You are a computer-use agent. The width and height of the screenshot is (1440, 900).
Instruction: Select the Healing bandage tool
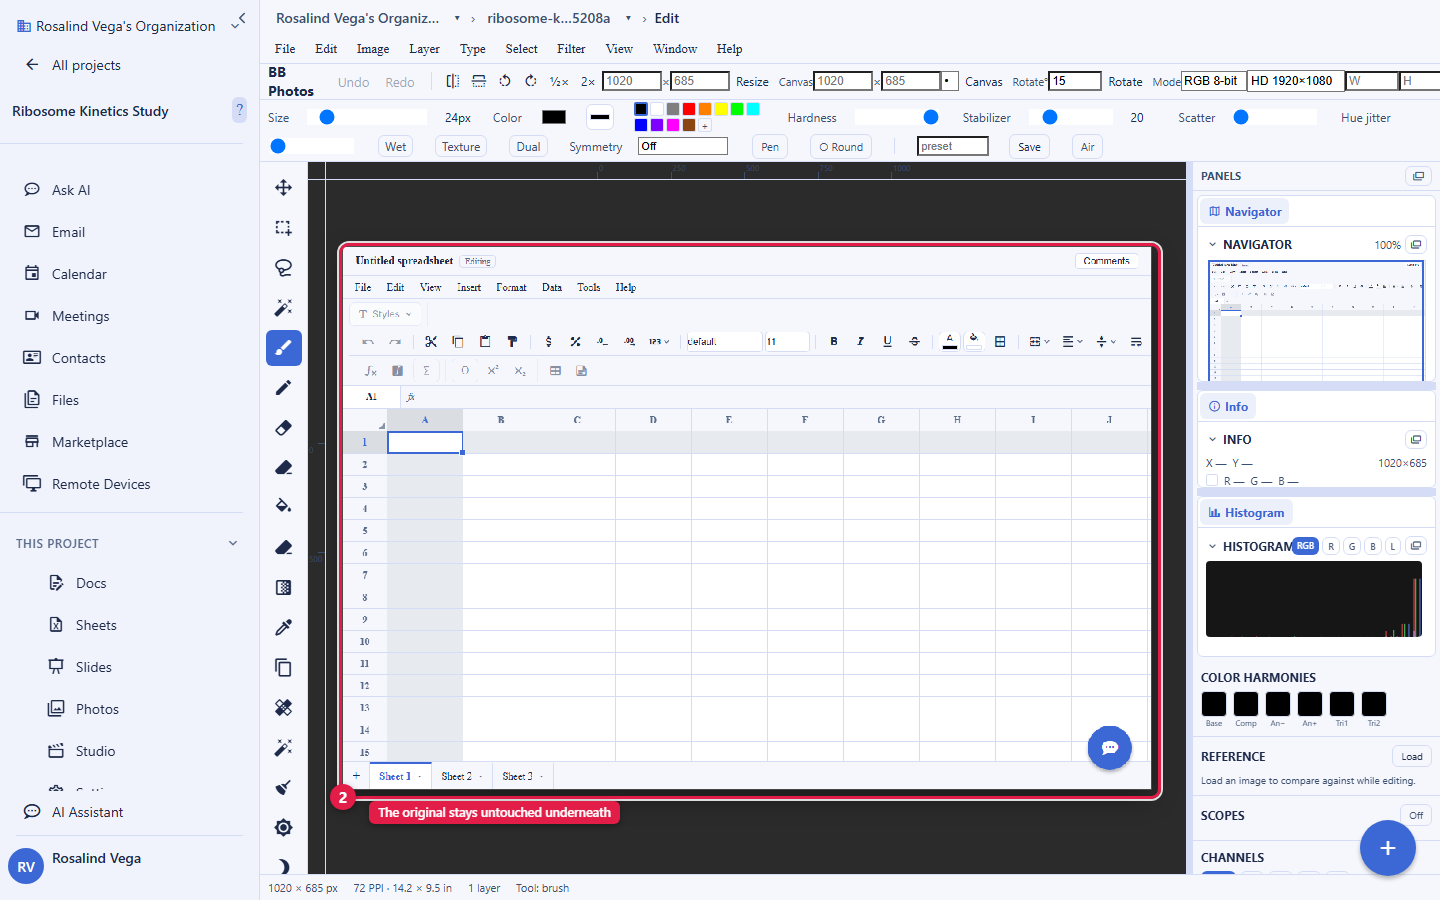click(284, 708)
